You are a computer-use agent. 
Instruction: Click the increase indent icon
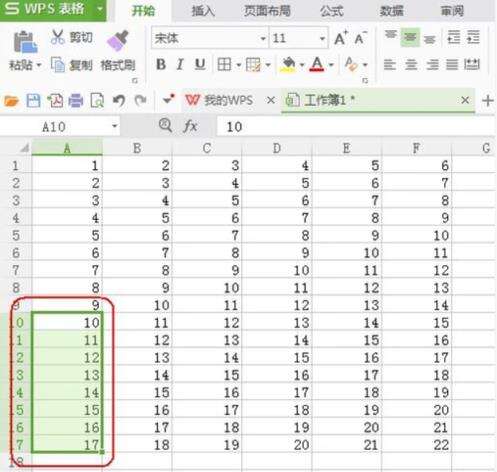coord(473,37)
